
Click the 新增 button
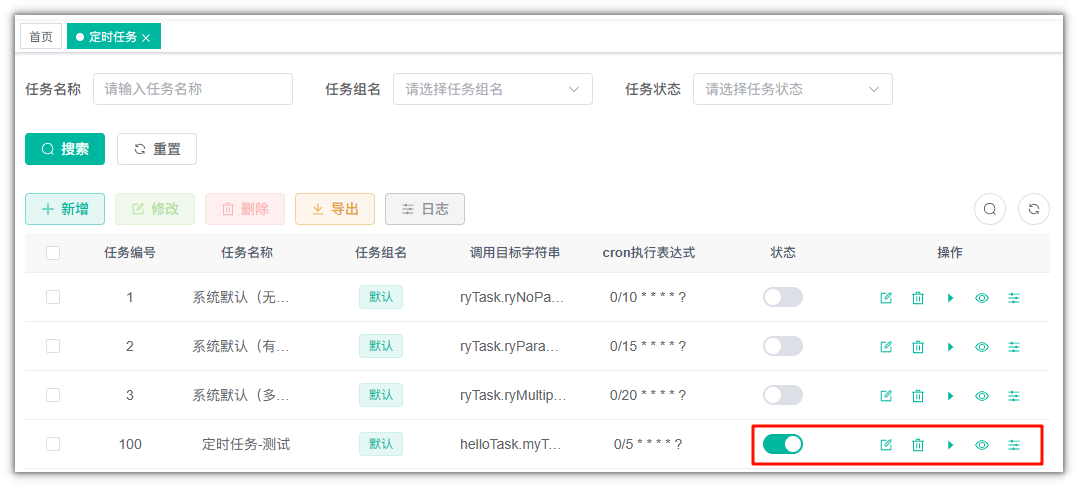coord(65,209)
